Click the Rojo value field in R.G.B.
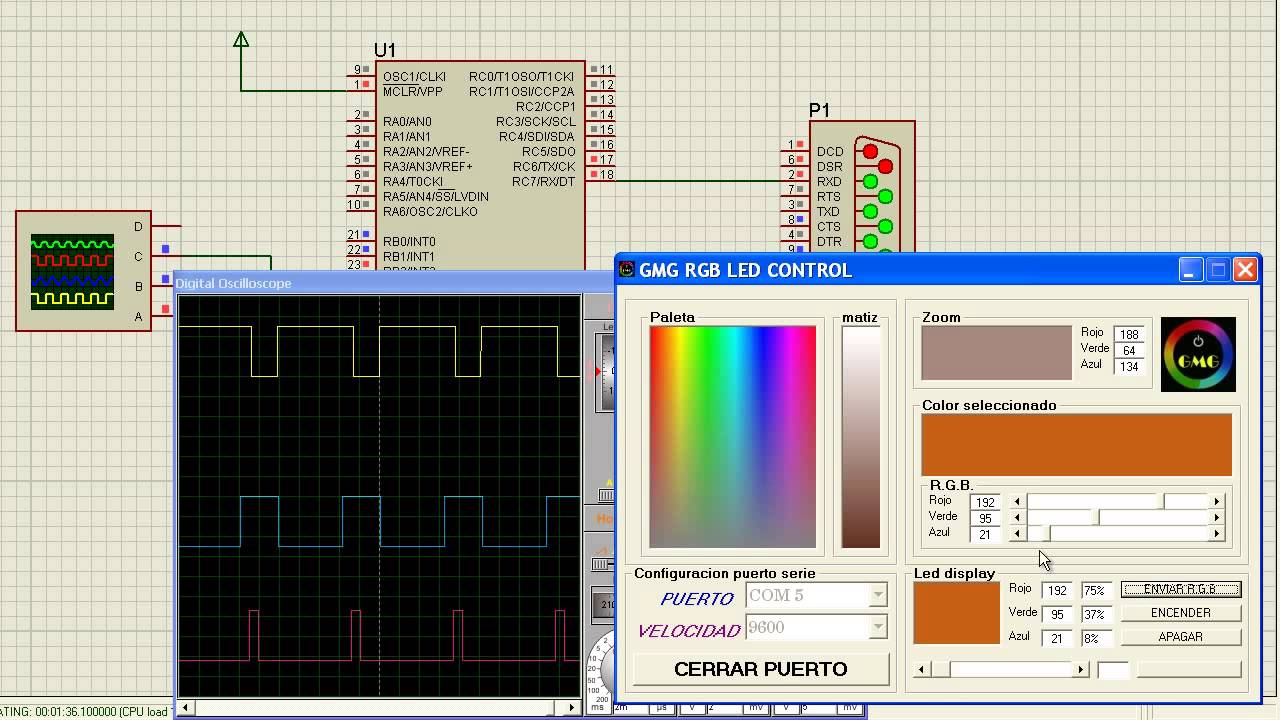 [986, 503]
